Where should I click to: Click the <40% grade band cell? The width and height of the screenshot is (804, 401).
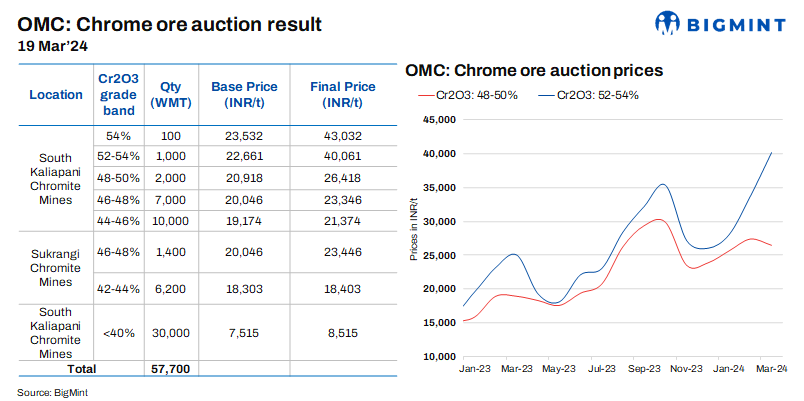[x=121, y=332]
